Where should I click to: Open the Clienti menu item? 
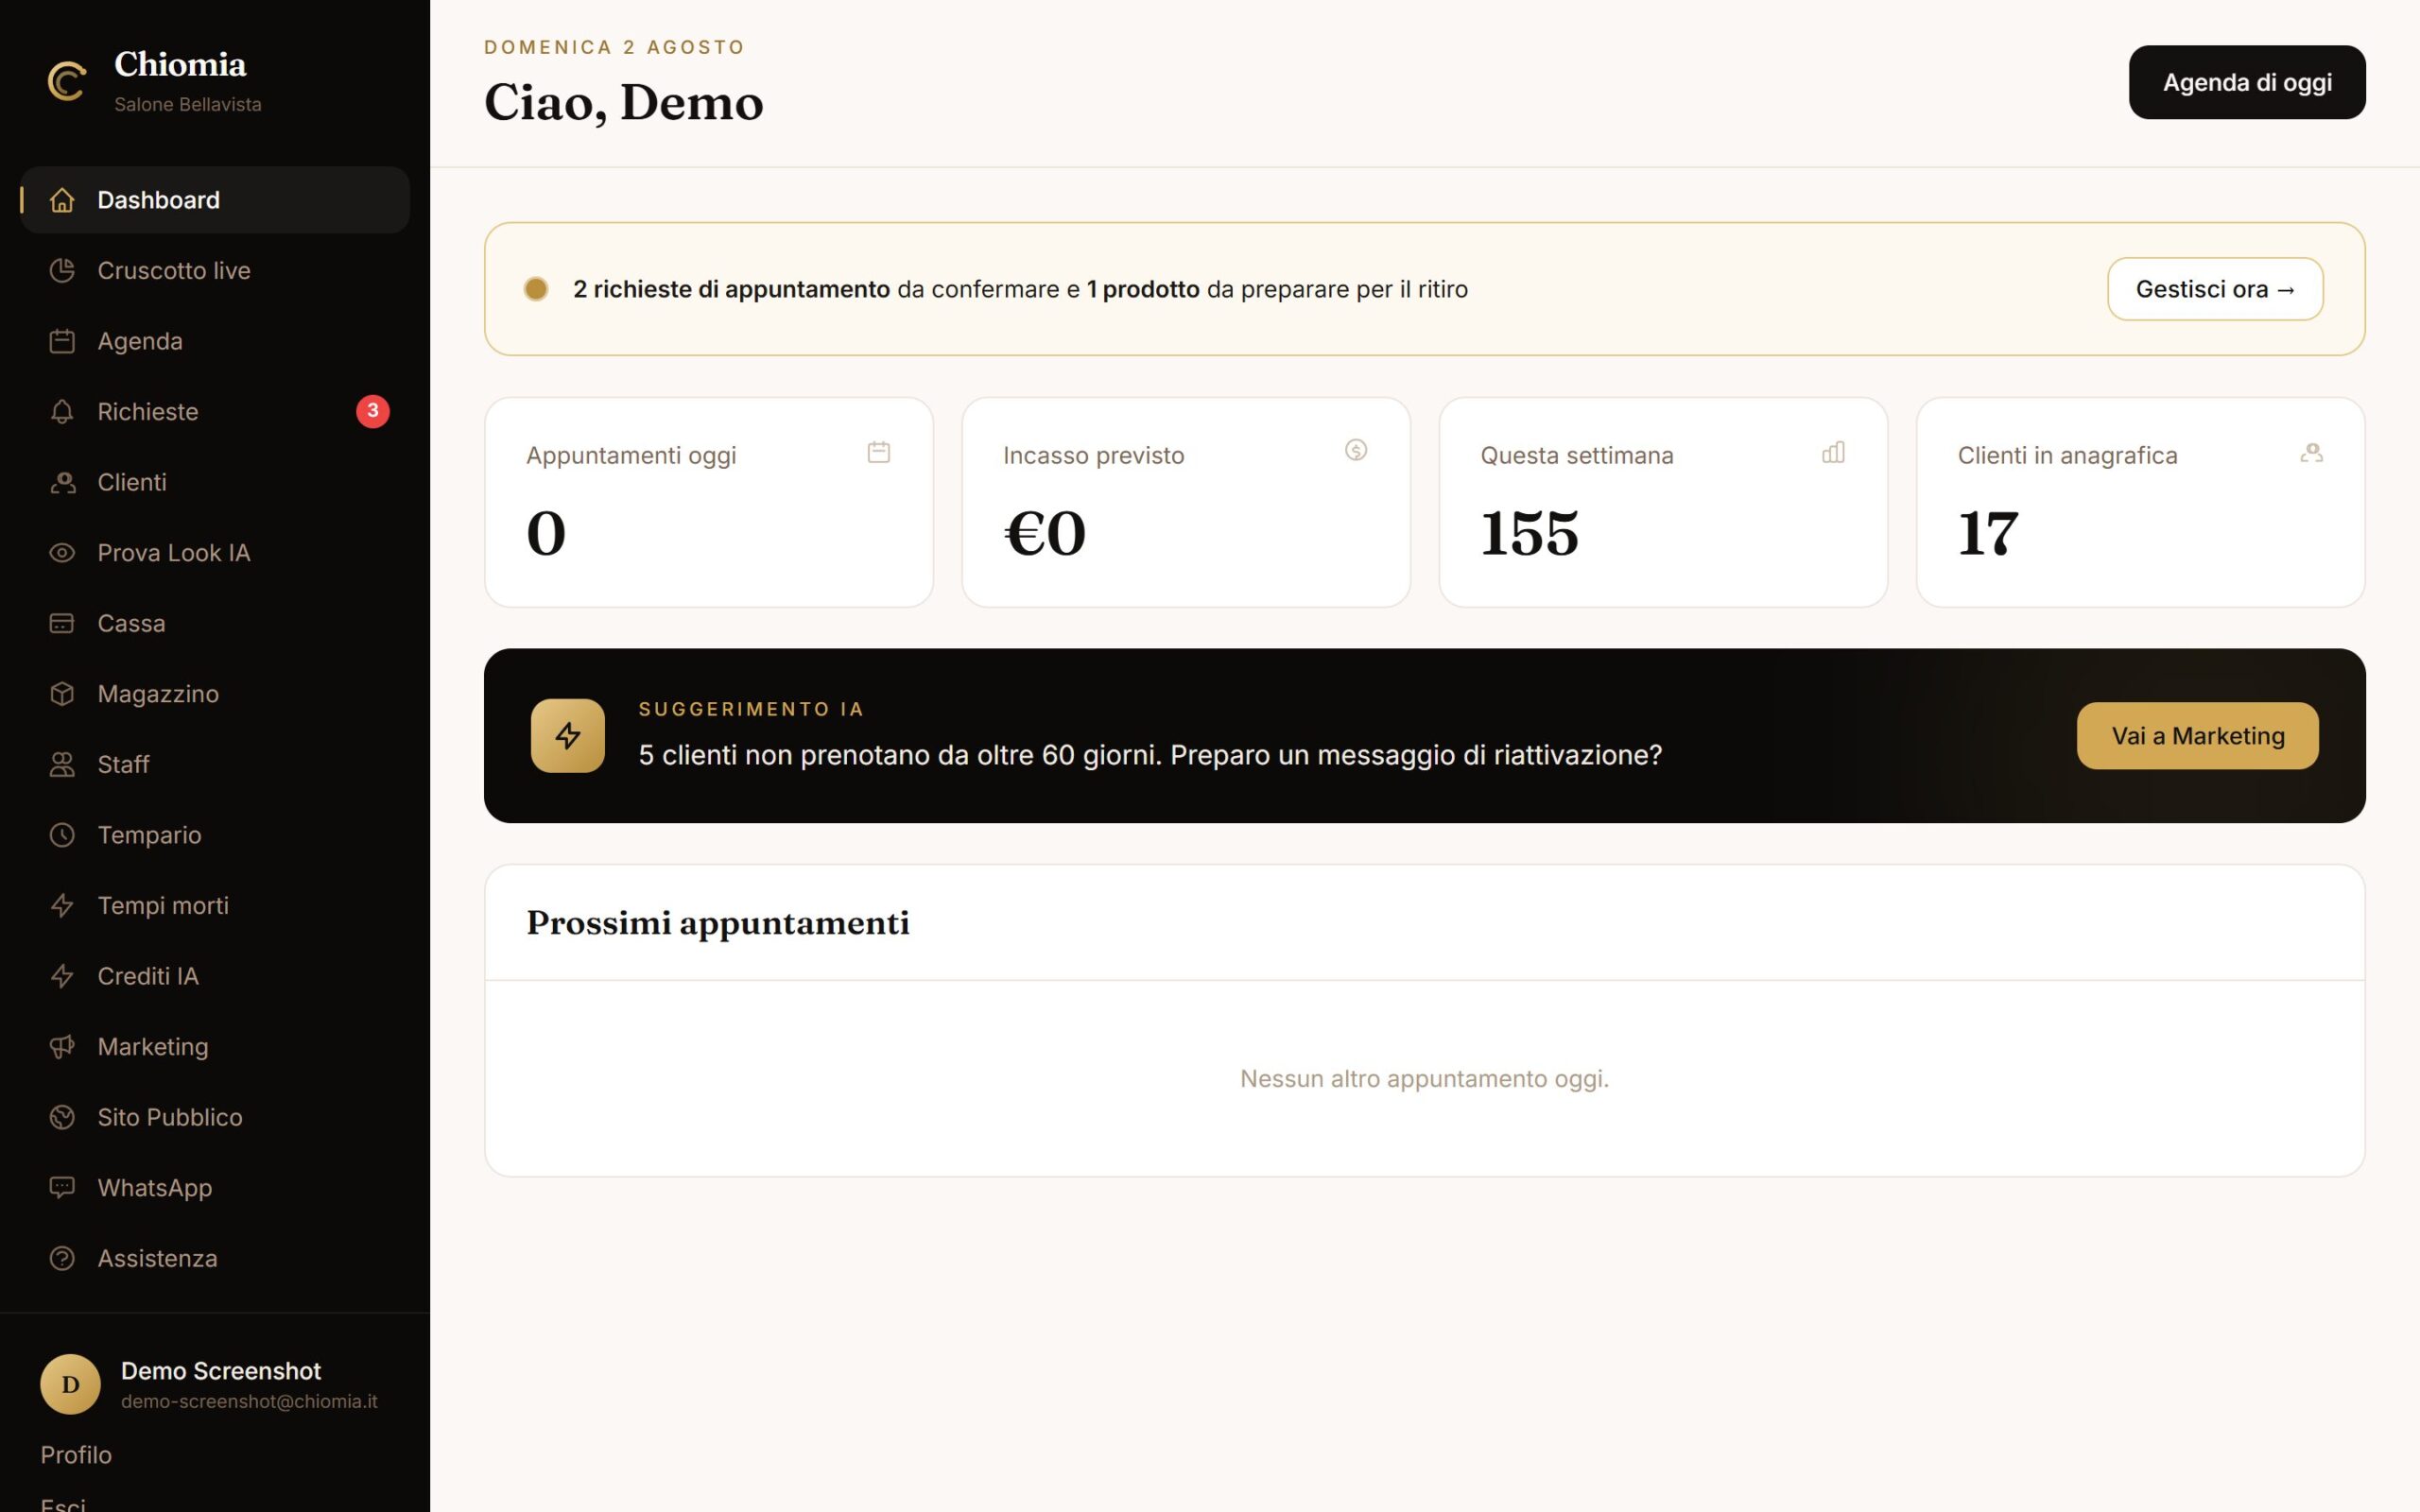click(215, 482)
